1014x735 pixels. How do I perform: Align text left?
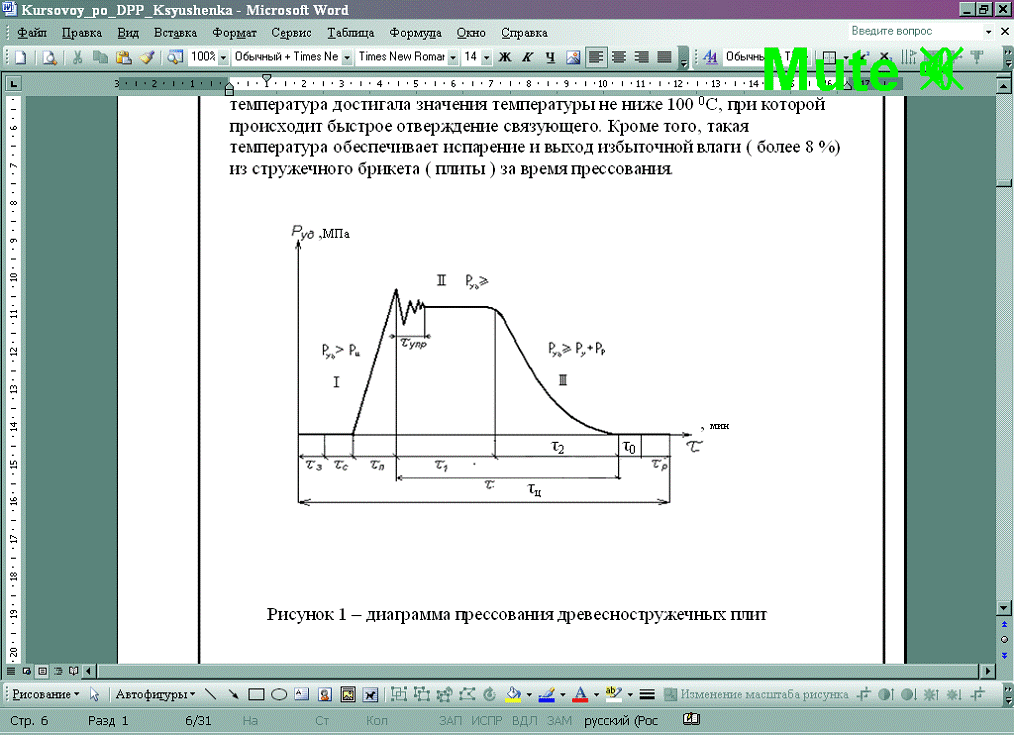pyautogui.click(x=596, y=57)
